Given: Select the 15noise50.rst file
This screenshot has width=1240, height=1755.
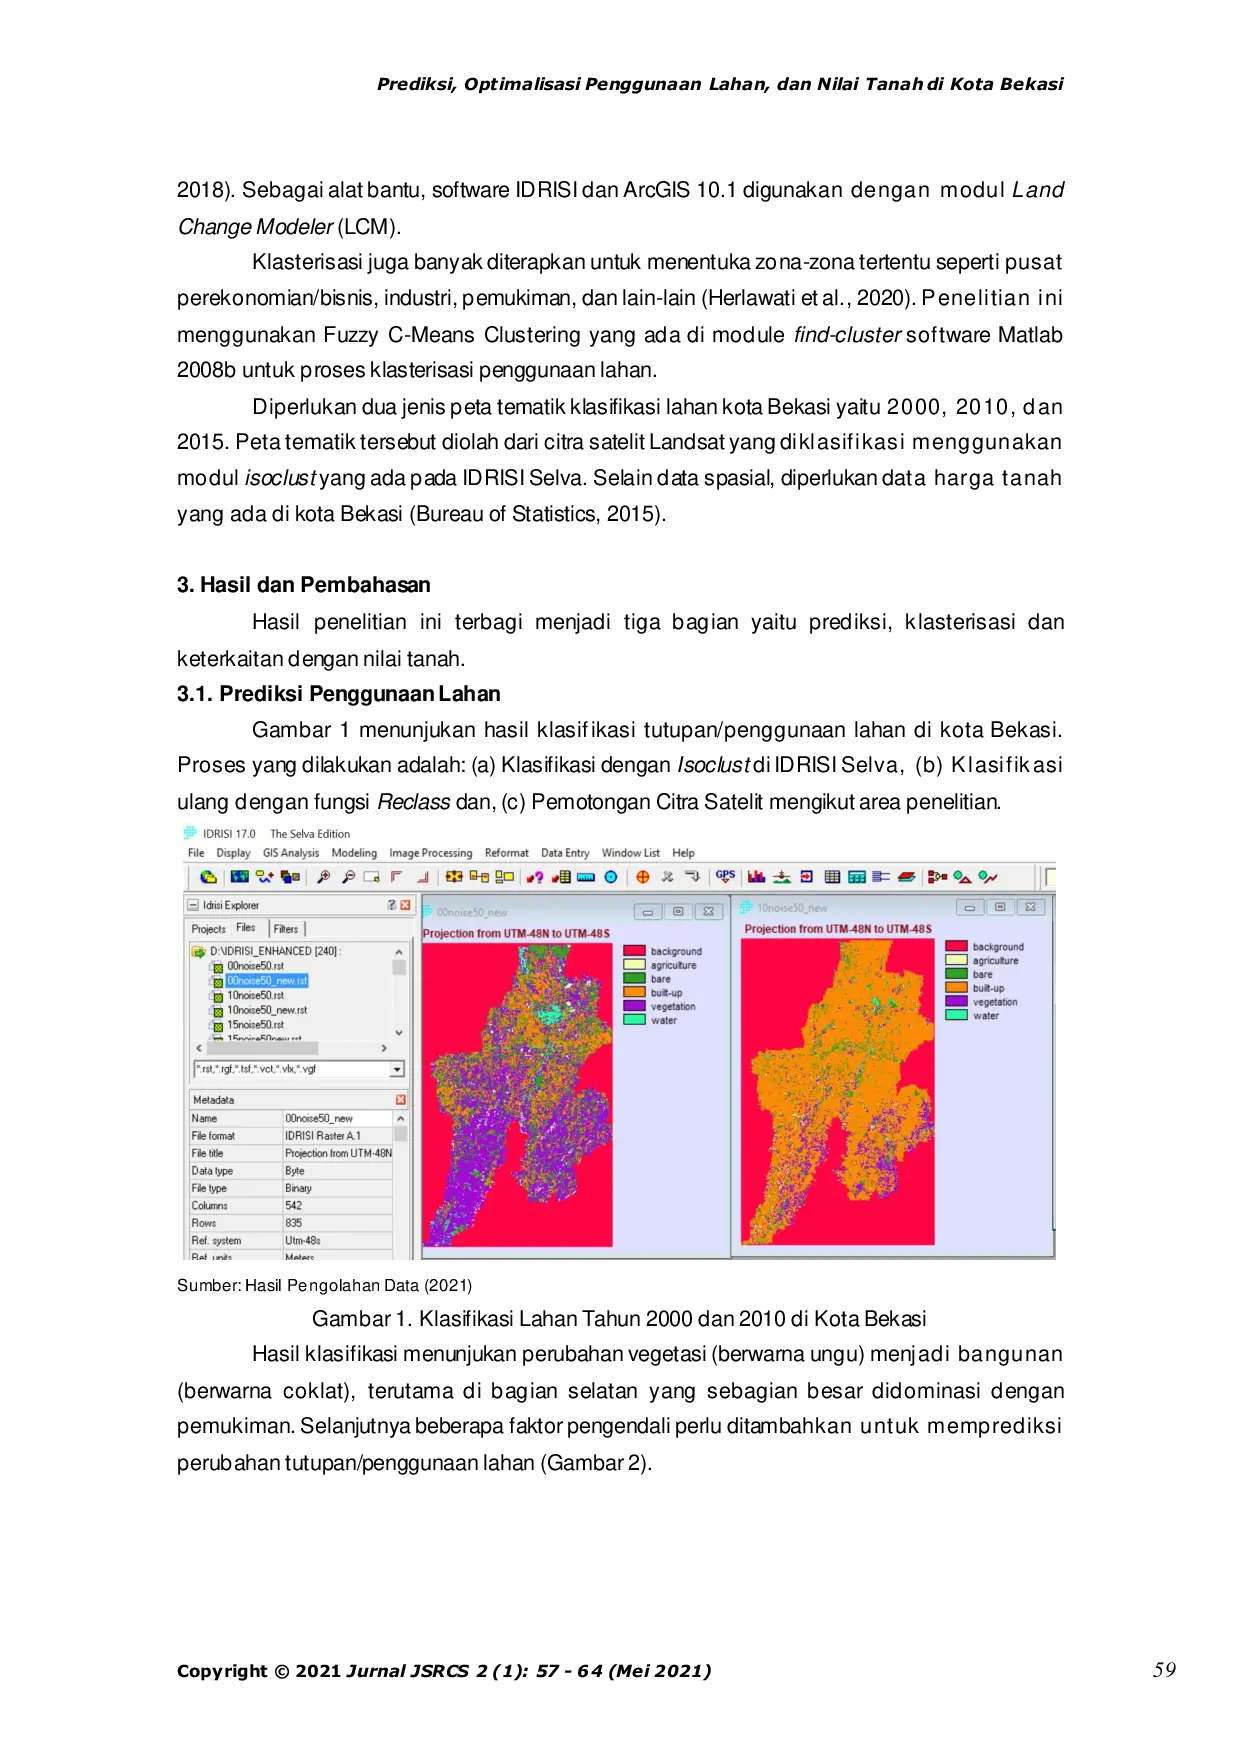Looking at the screenshot, I should tap(255, 1025).
